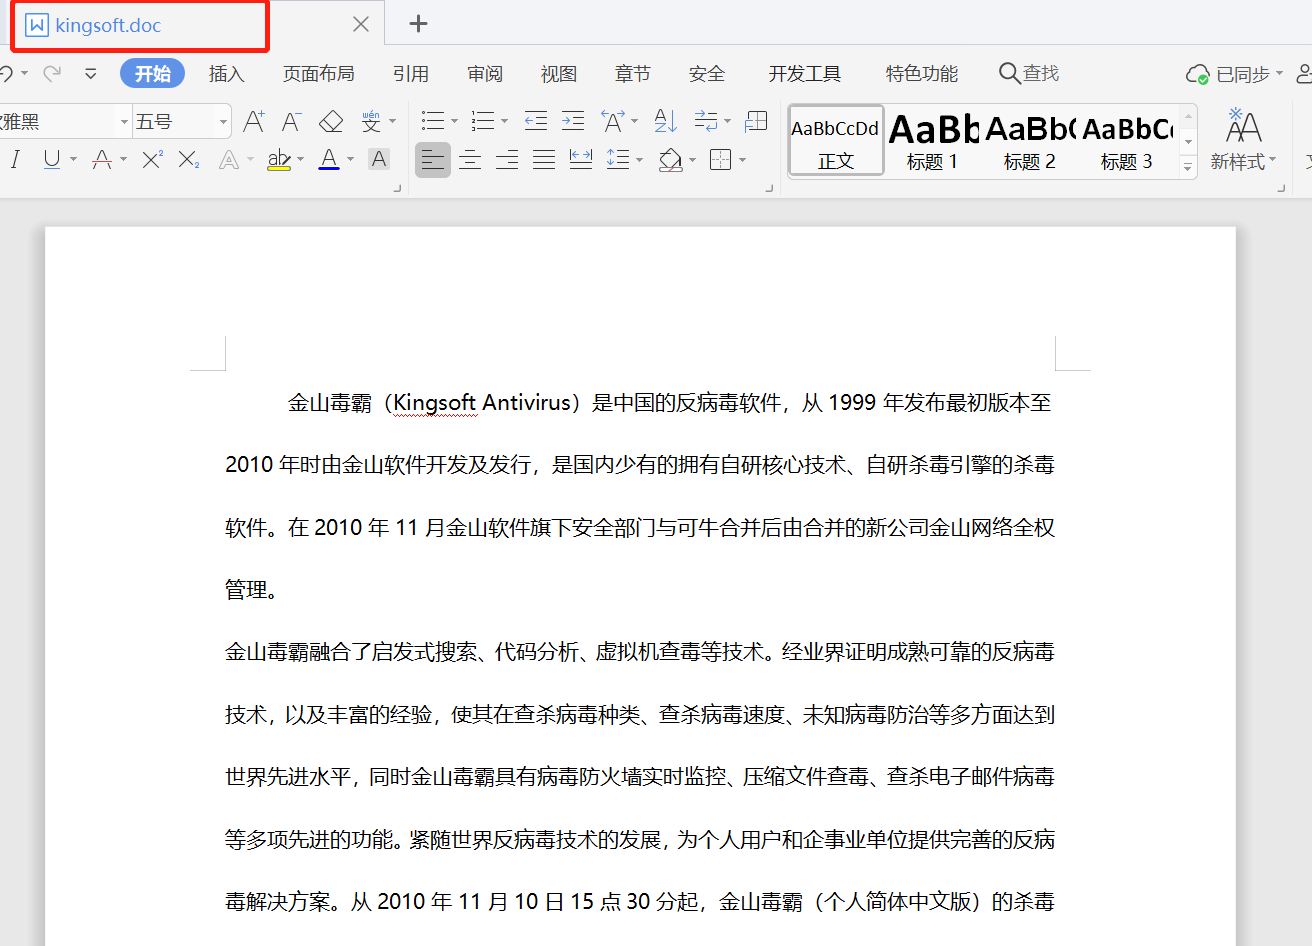
Task: Open the phonetic guide (wén) tool
Action: [371, 122]
